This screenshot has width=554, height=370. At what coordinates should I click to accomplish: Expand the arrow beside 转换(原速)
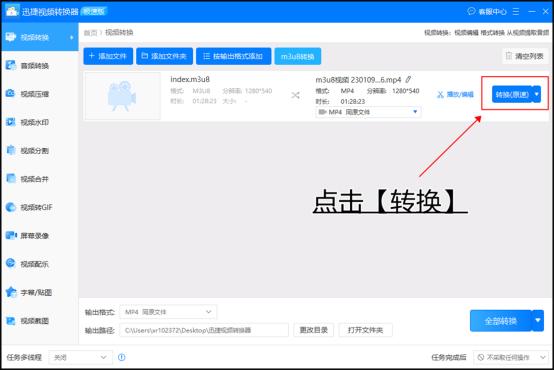point(536,94)
